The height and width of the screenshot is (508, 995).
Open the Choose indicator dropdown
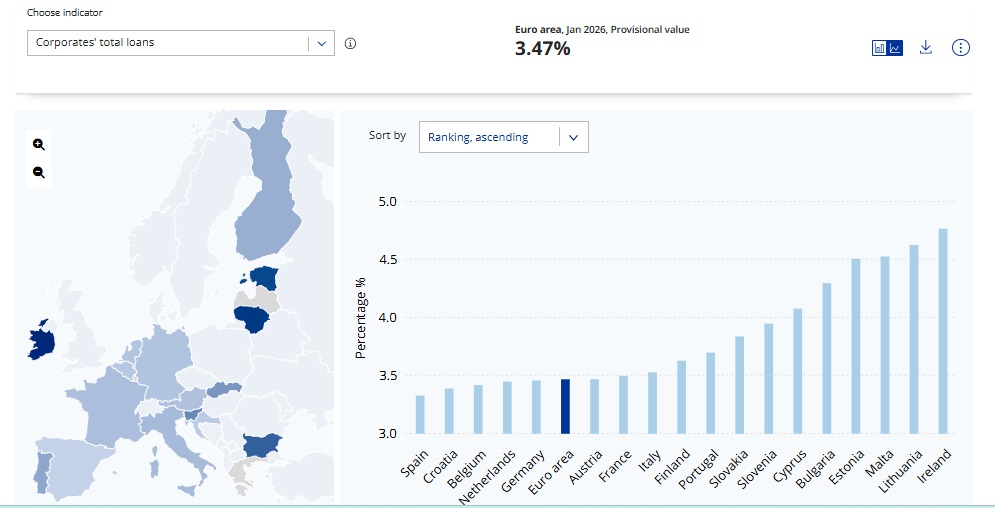[167, 43]
